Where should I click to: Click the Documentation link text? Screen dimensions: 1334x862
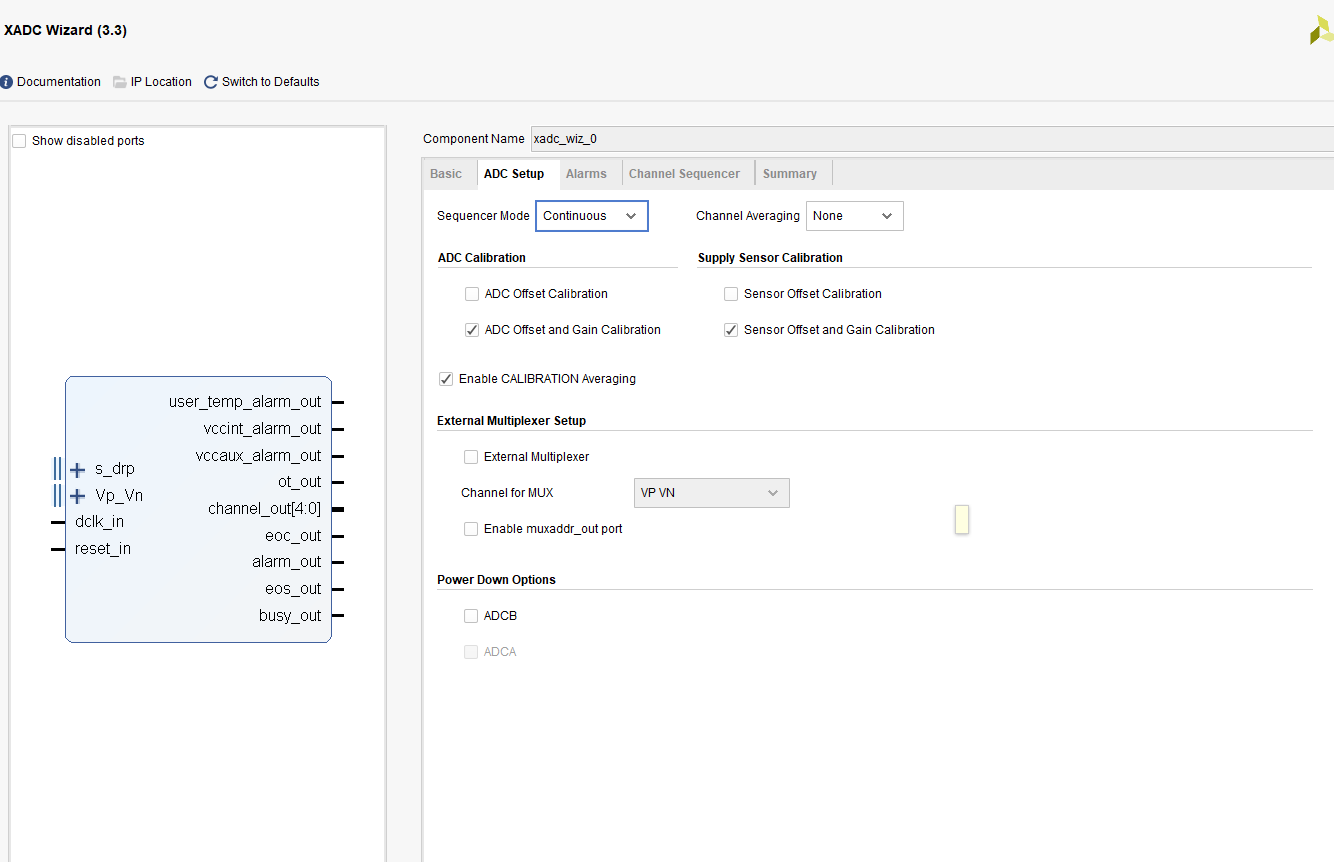59,82
